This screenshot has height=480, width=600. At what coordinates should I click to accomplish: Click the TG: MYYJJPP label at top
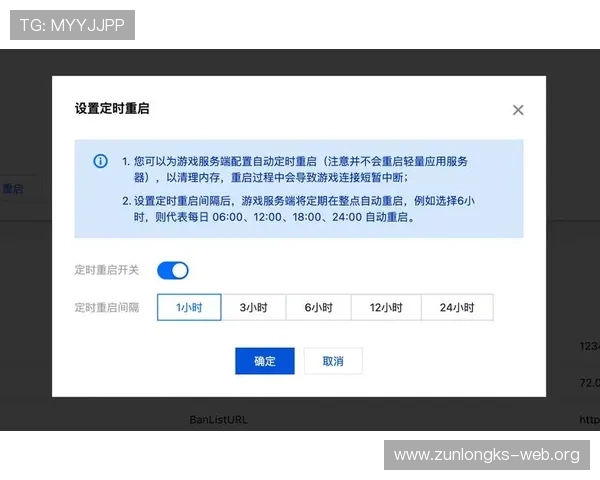pyautogui.click(x=72, y=25)
